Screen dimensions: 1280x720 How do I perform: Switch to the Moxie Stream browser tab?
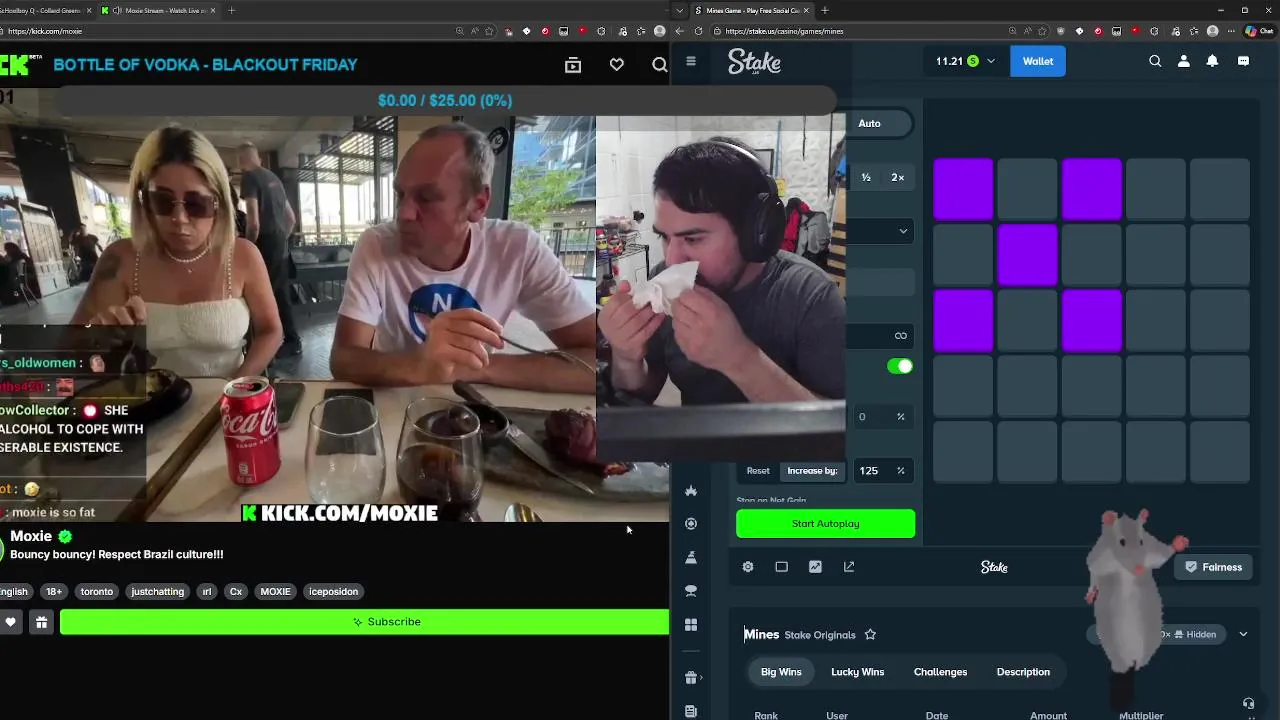159,10
